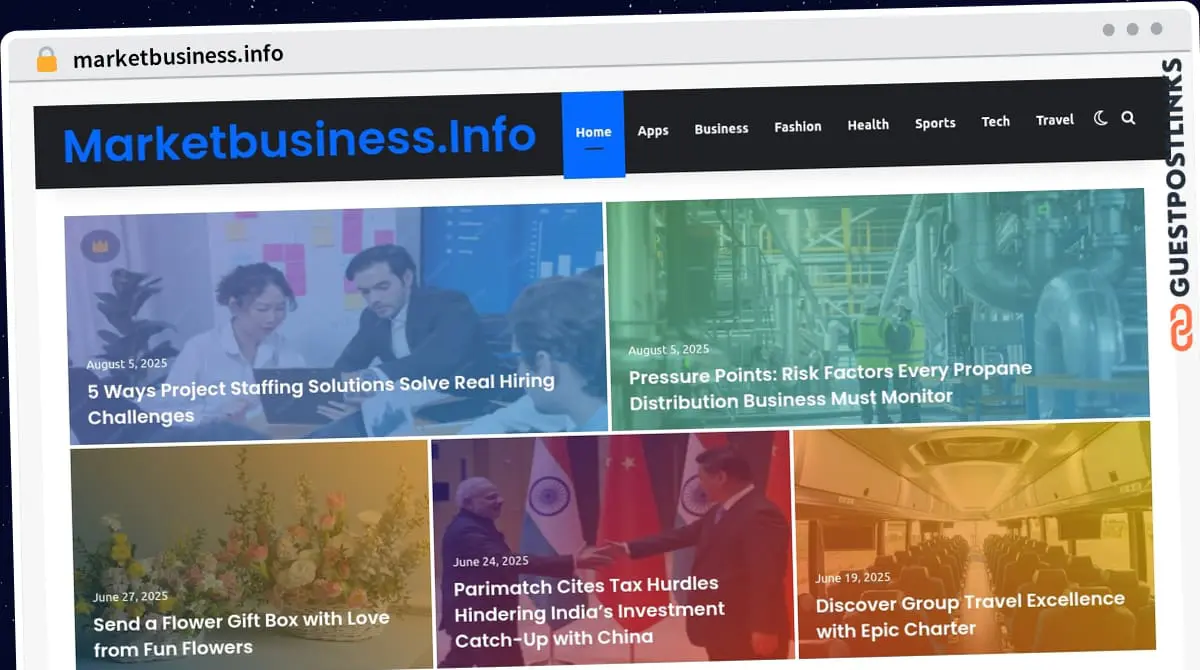Screen dimensions: 1200x670
Task: Click the search magnifier icon
Action: (x=1128, y=118)
